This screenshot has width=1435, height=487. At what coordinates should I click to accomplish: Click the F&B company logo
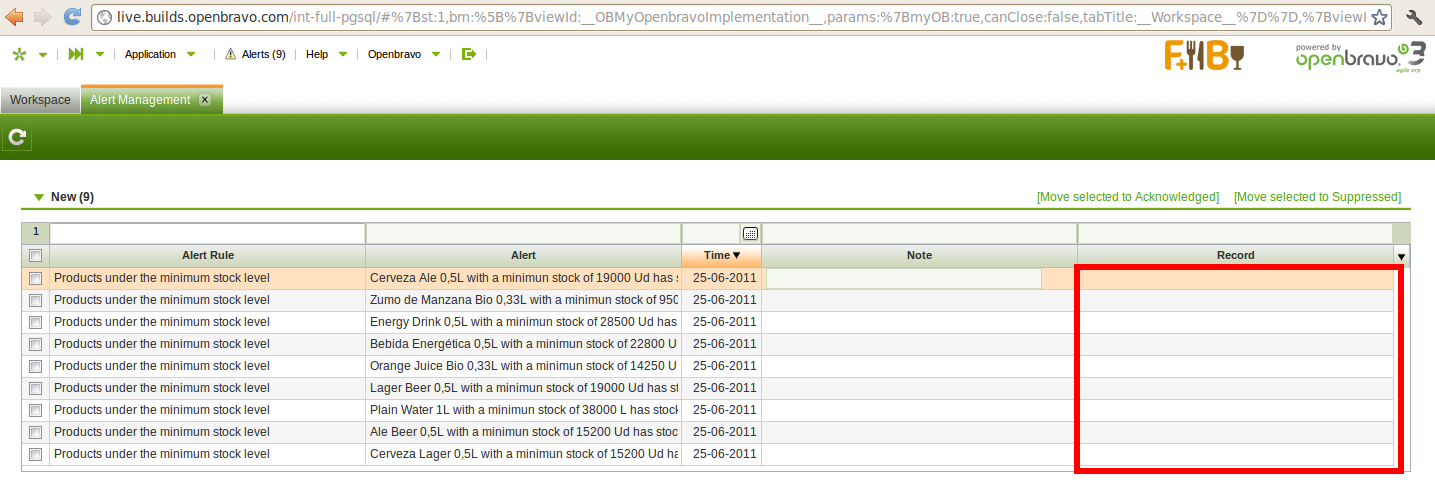[1204, 56]
